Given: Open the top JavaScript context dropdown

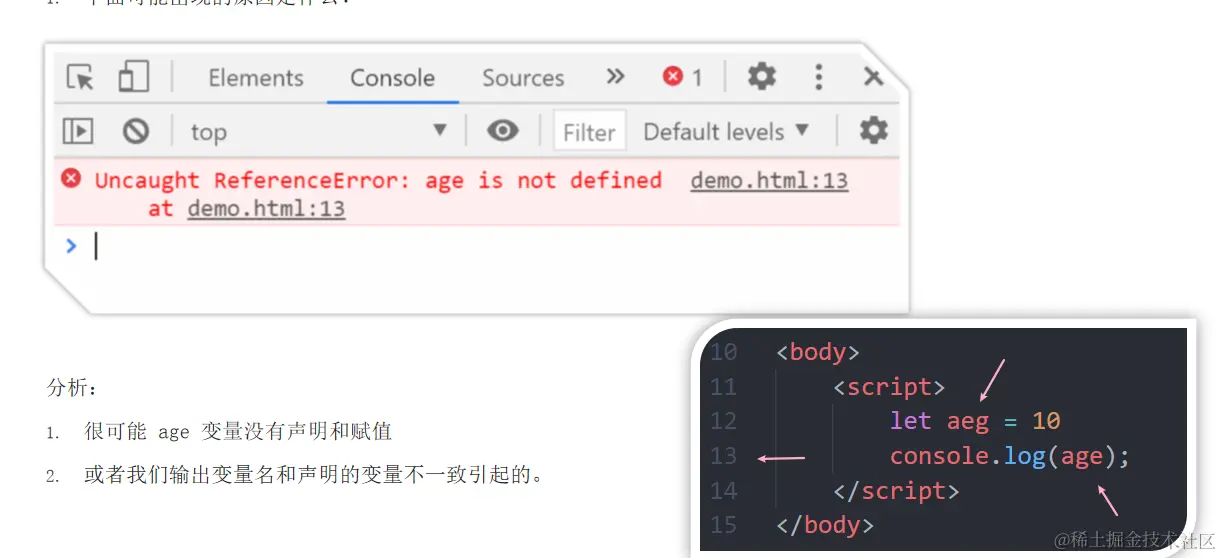Looking at the screenshot, I should (318, 131).
